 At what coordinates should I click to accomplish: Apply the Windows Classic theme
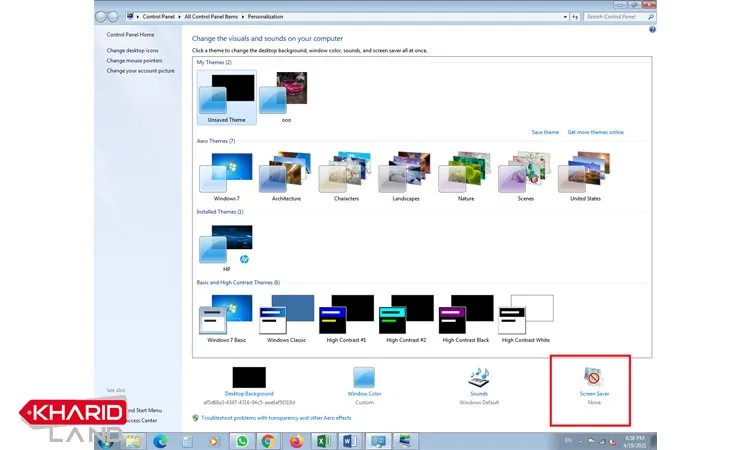pyautogui.click(x=286, y=318)
